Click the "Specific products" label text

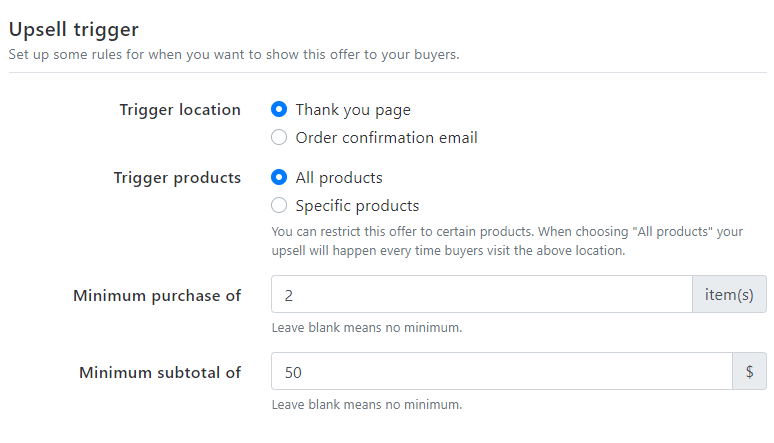357,205
